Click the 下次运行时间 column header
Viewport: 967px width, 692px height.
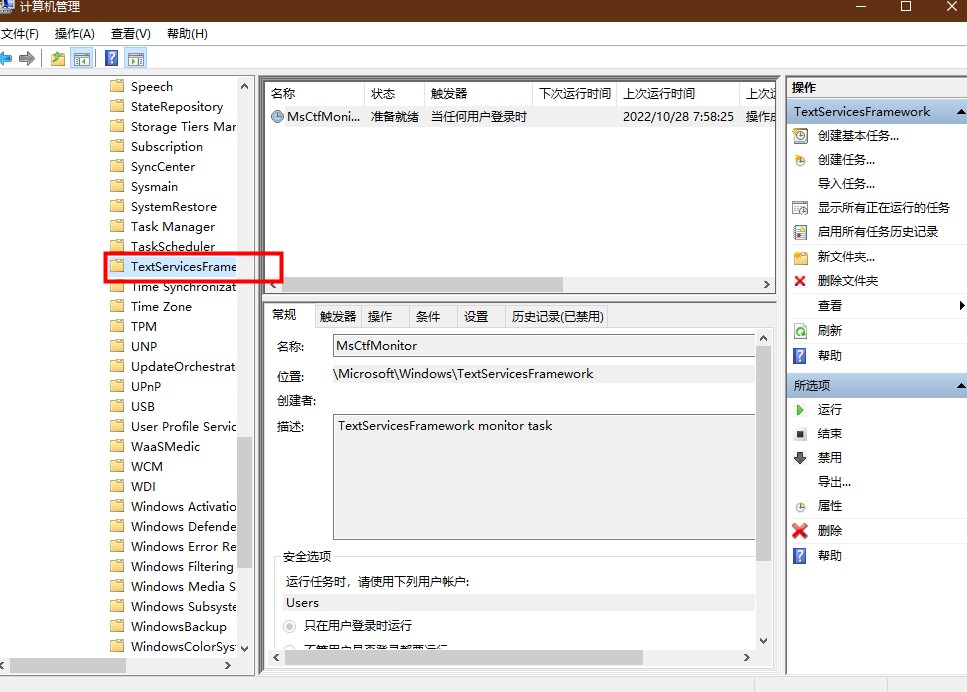tap(575, 94)
